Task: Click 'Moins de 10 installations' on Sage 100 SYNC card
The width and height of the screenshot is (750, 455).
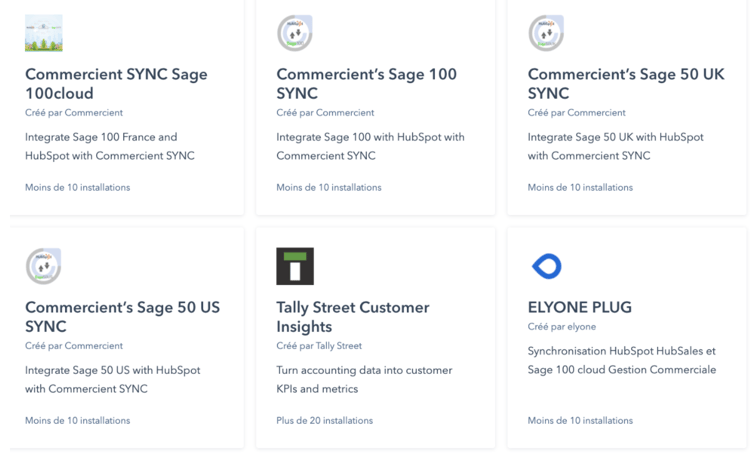Action: (x=329, y=188)
